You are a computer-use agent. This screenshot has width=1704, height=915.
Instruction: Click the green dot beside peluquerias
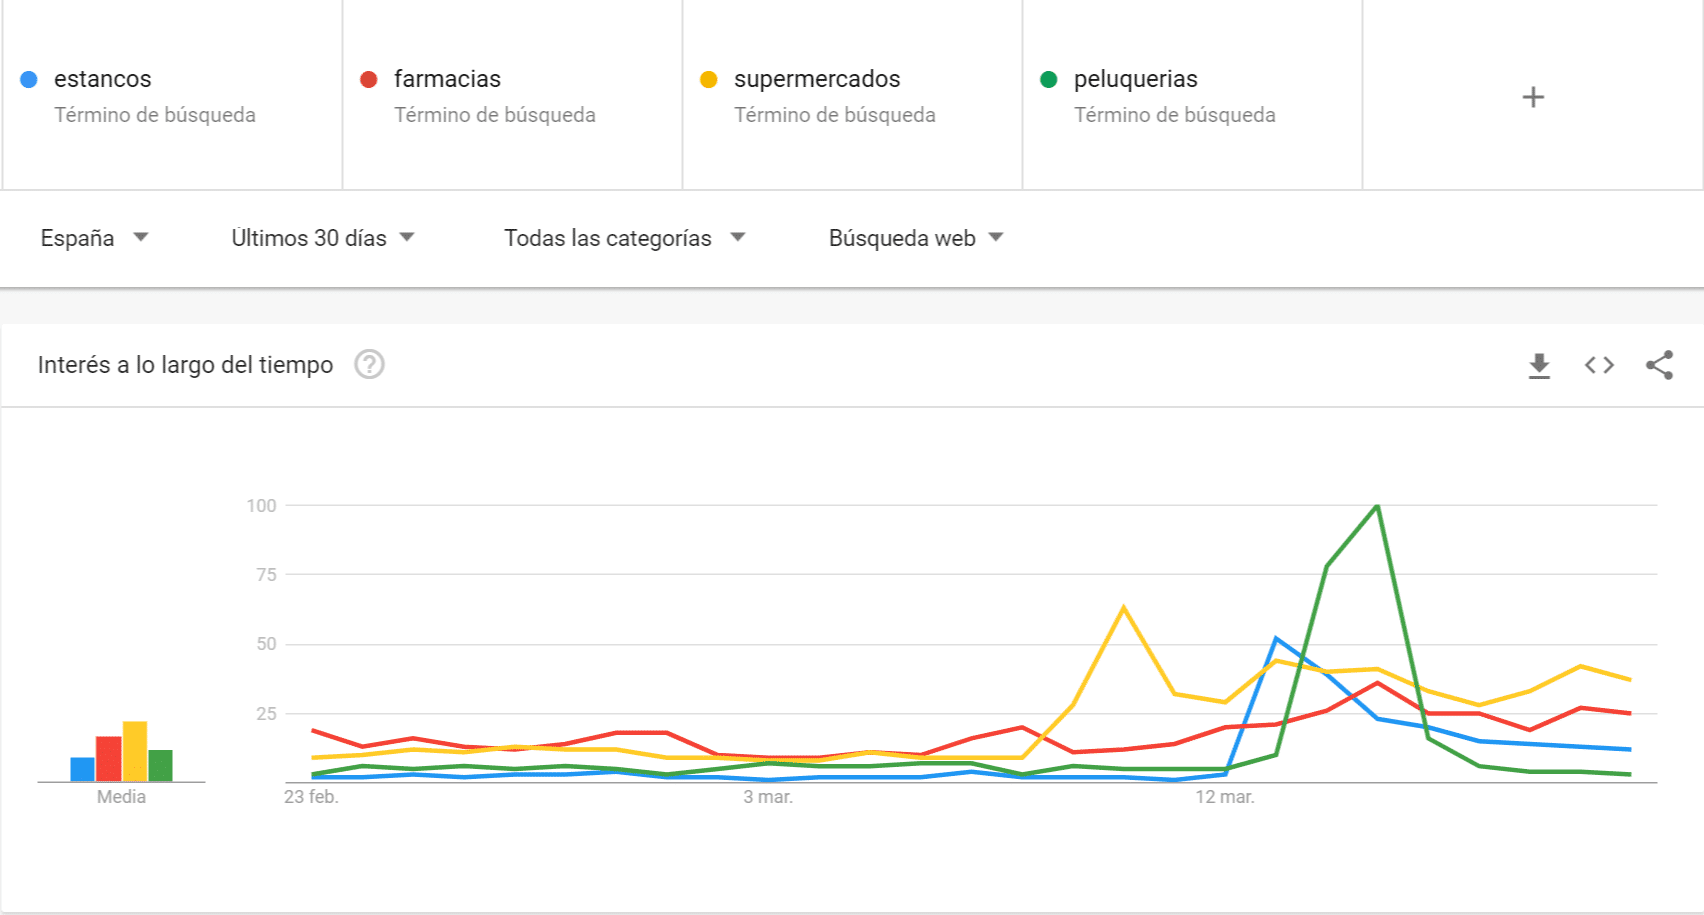click(x=1049, y=79)
